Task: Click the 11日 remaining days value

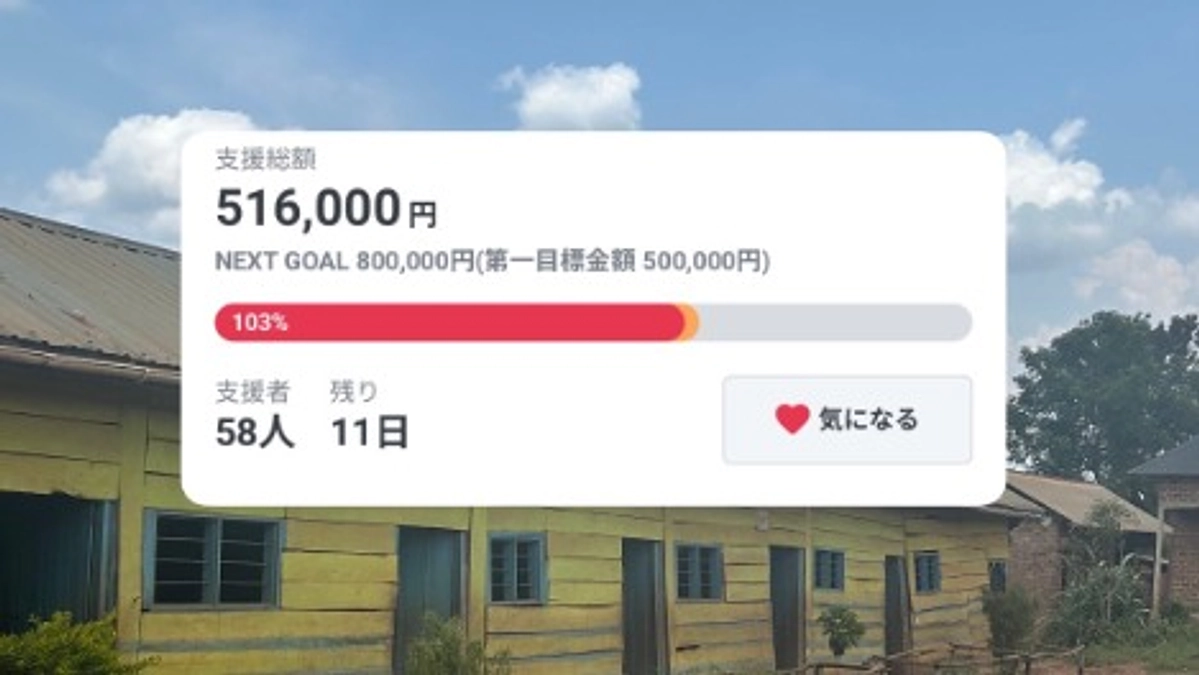Action: (x=369, y=433)
